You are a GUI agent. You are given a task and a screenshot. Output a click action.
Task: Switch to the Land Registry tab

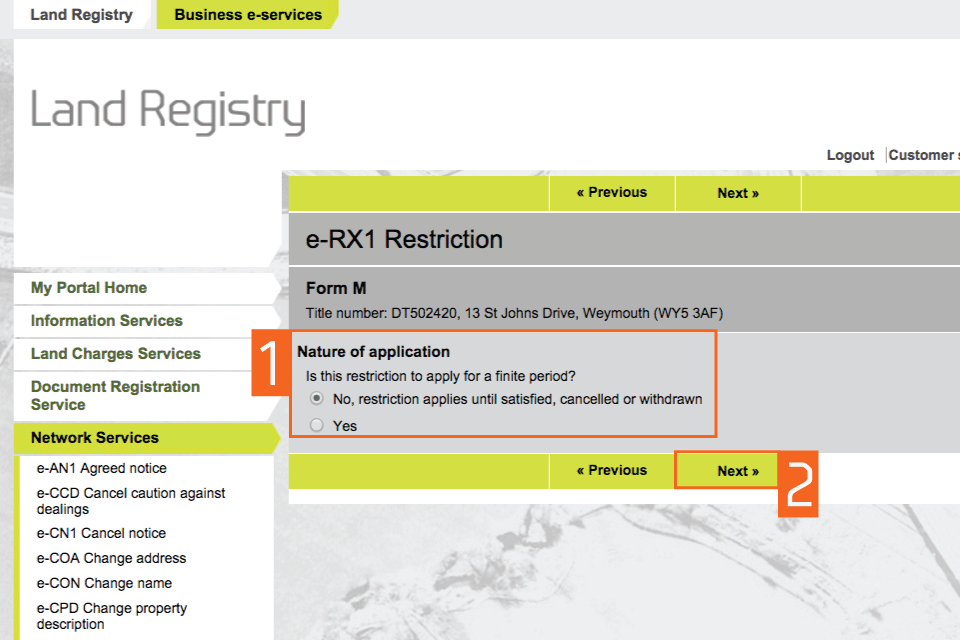click(x=81, y=15)
